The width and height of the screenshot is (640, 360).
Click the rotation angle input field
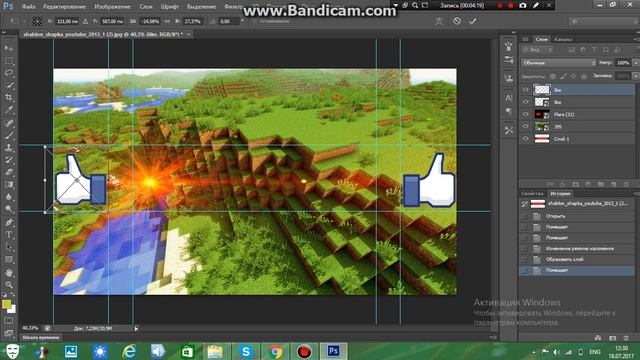(x=229, y=21)
